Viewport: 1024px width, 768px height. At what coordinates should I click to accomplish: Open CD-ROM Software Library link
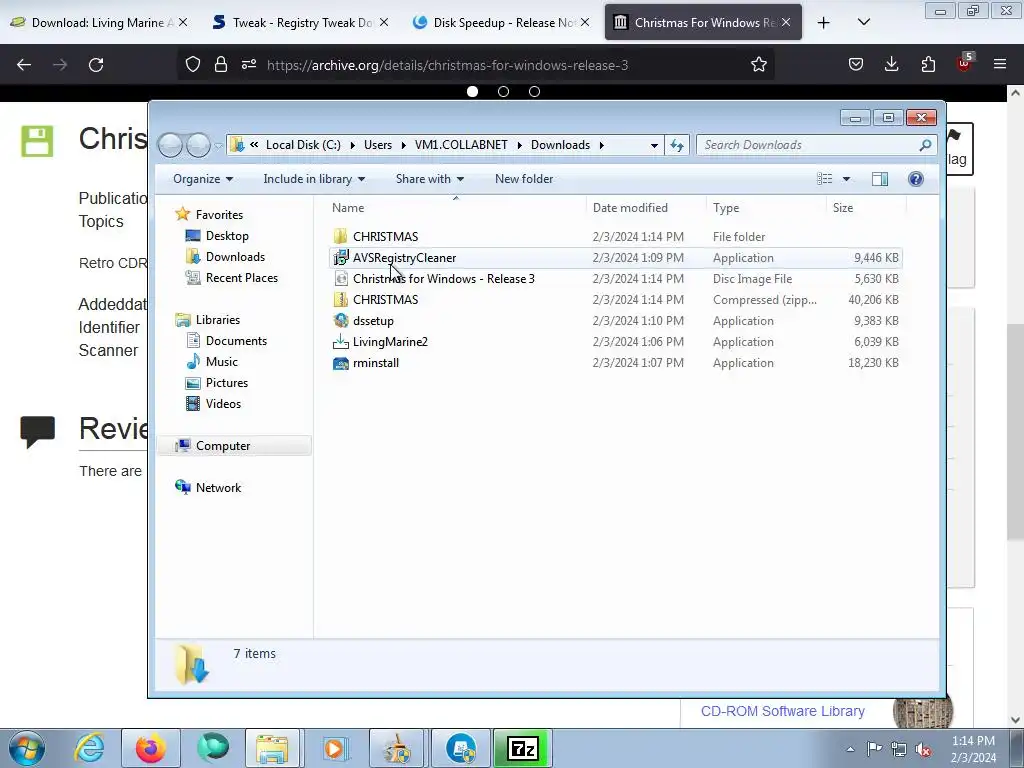click(782, 711)
